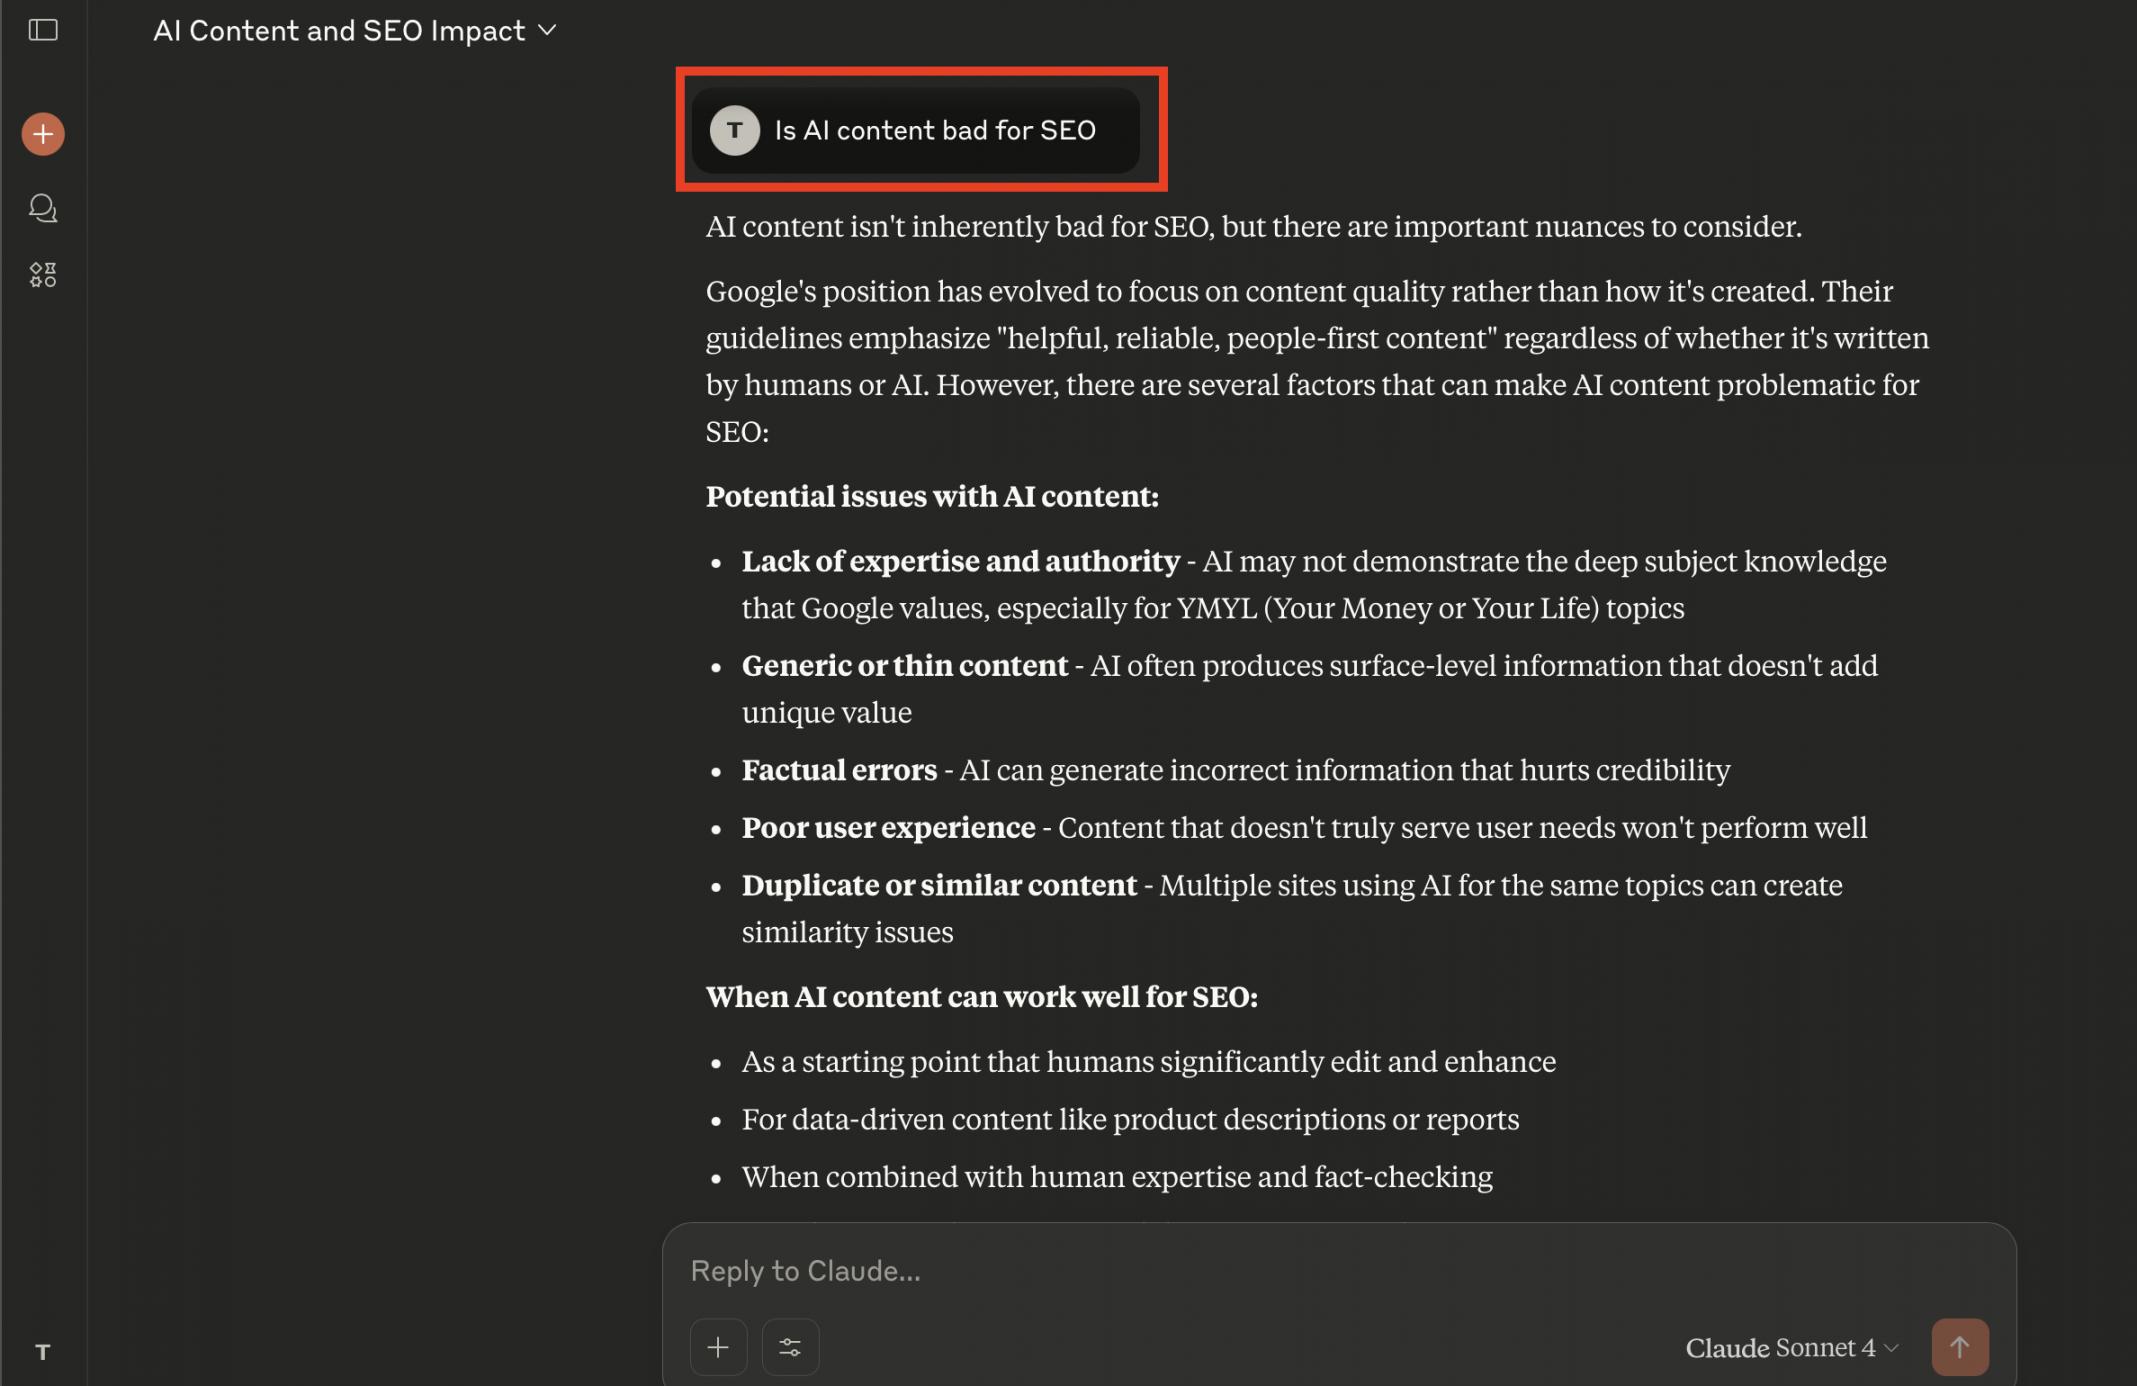The height and width of the screenshot is (1386, 2137).
Task: Click the 'Duplicate or similar content' bullet text
Action: [x=939, y=886]
